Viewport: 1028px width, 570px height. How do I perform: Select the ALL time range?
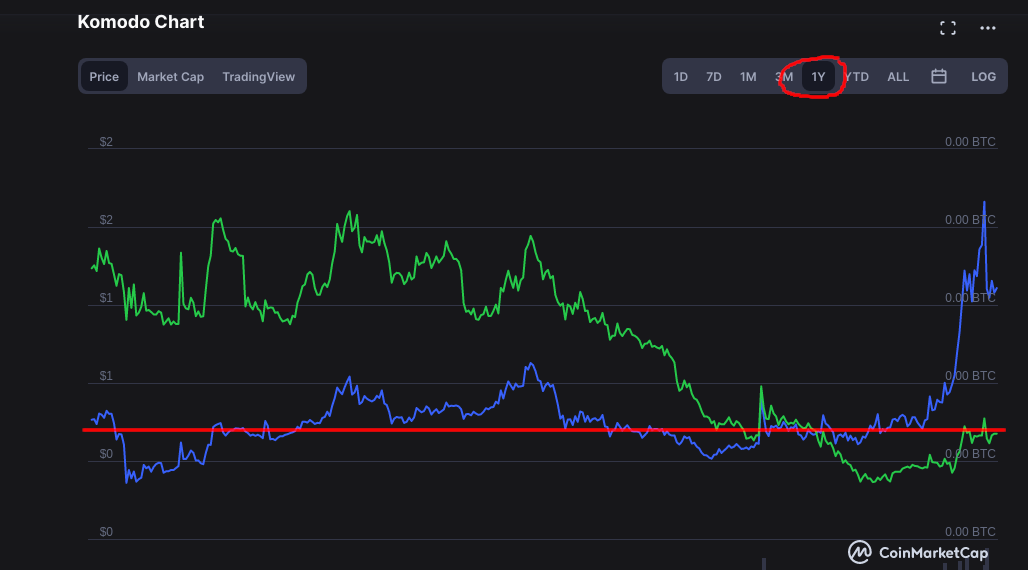[898, 77]
